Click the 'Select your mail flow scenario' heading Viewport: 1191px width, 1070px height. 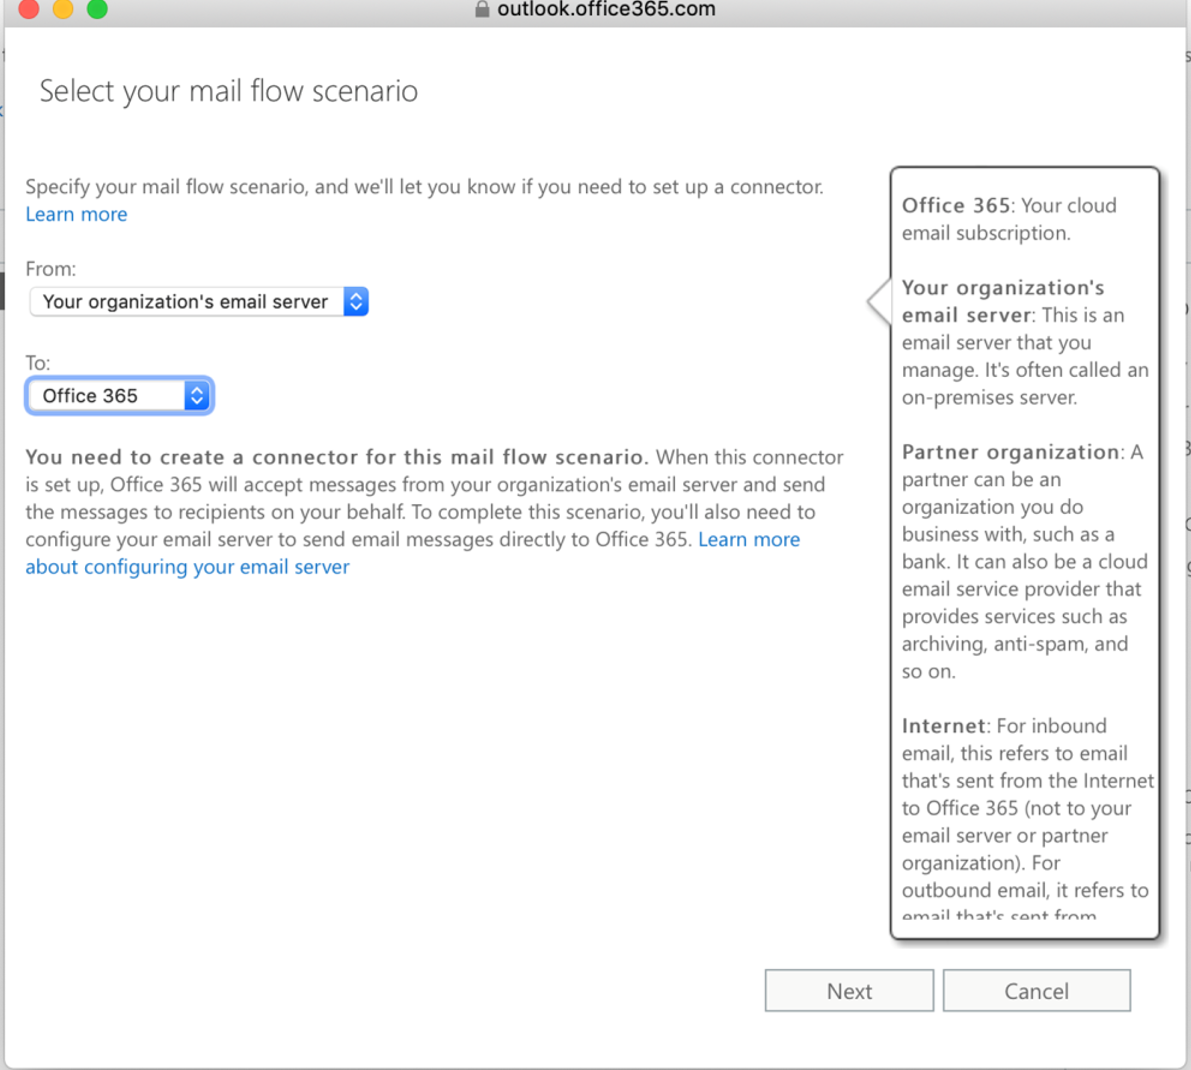(x=229, y=91)
